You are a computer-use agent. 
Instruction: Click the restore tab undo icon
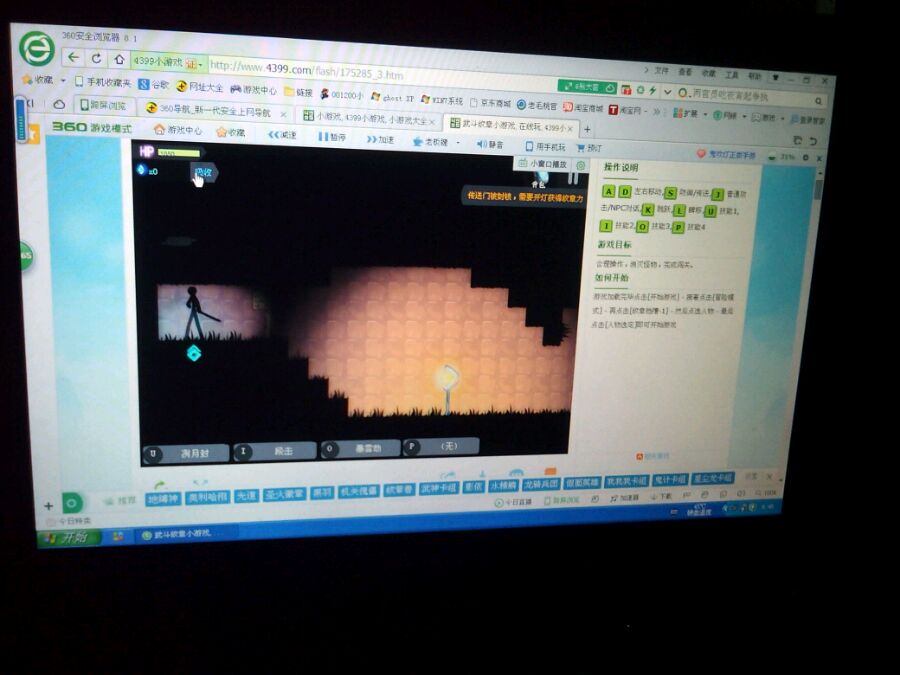pos(812,141)
